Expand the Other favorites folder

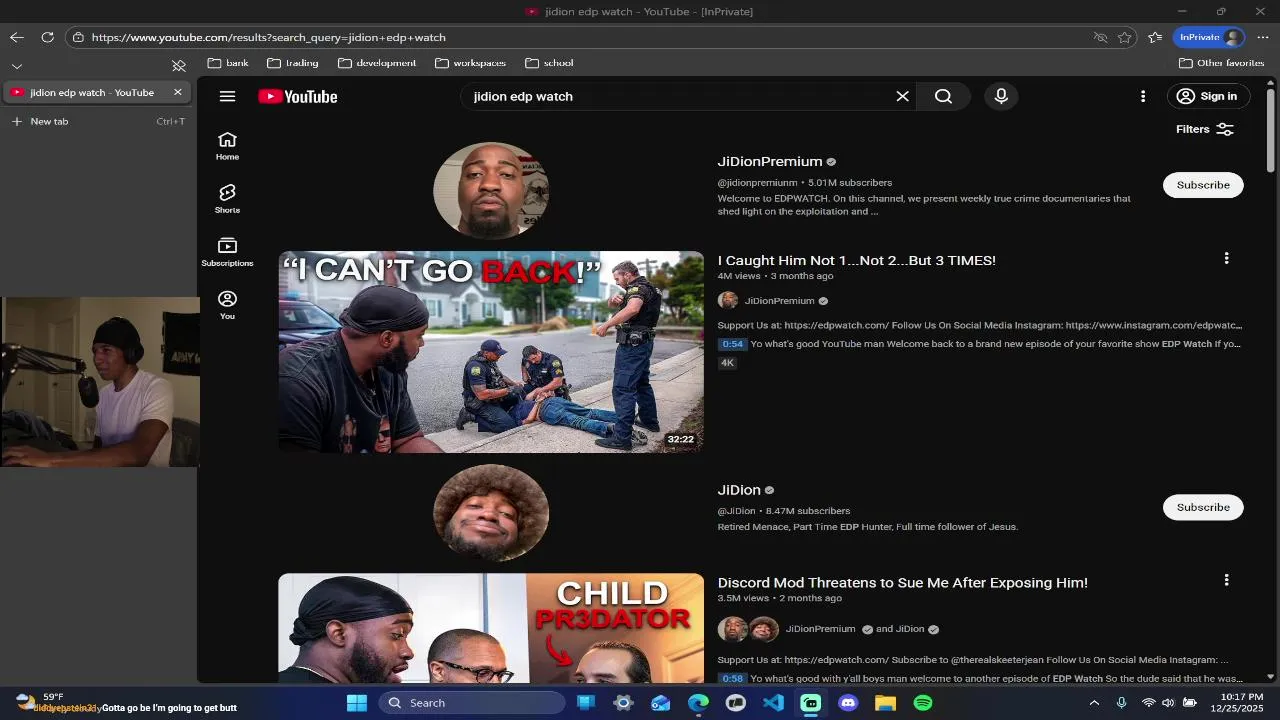coord(1221,63)
